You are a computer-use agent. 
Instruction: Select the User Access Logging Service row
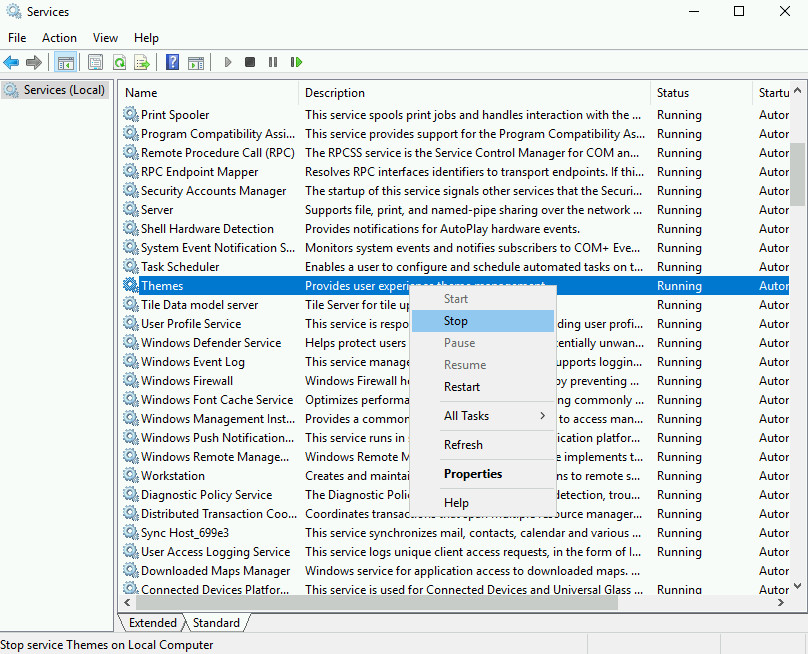(x=455, y=551)
